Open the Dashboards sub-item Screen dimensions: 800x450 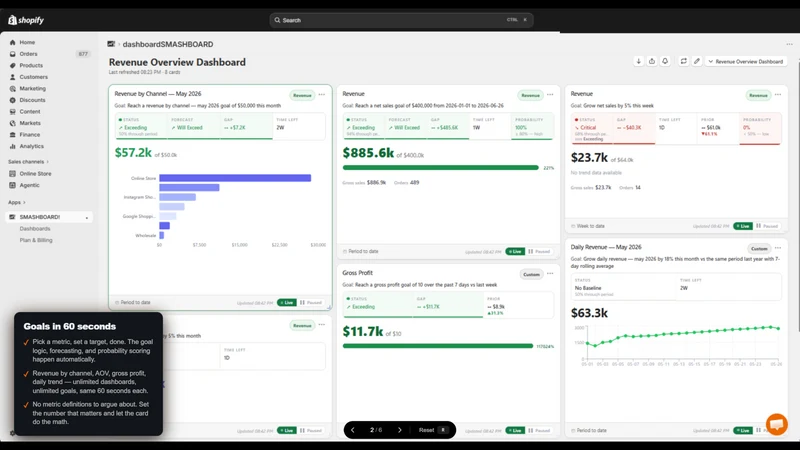pyautogui.click(x=35, y=229)
